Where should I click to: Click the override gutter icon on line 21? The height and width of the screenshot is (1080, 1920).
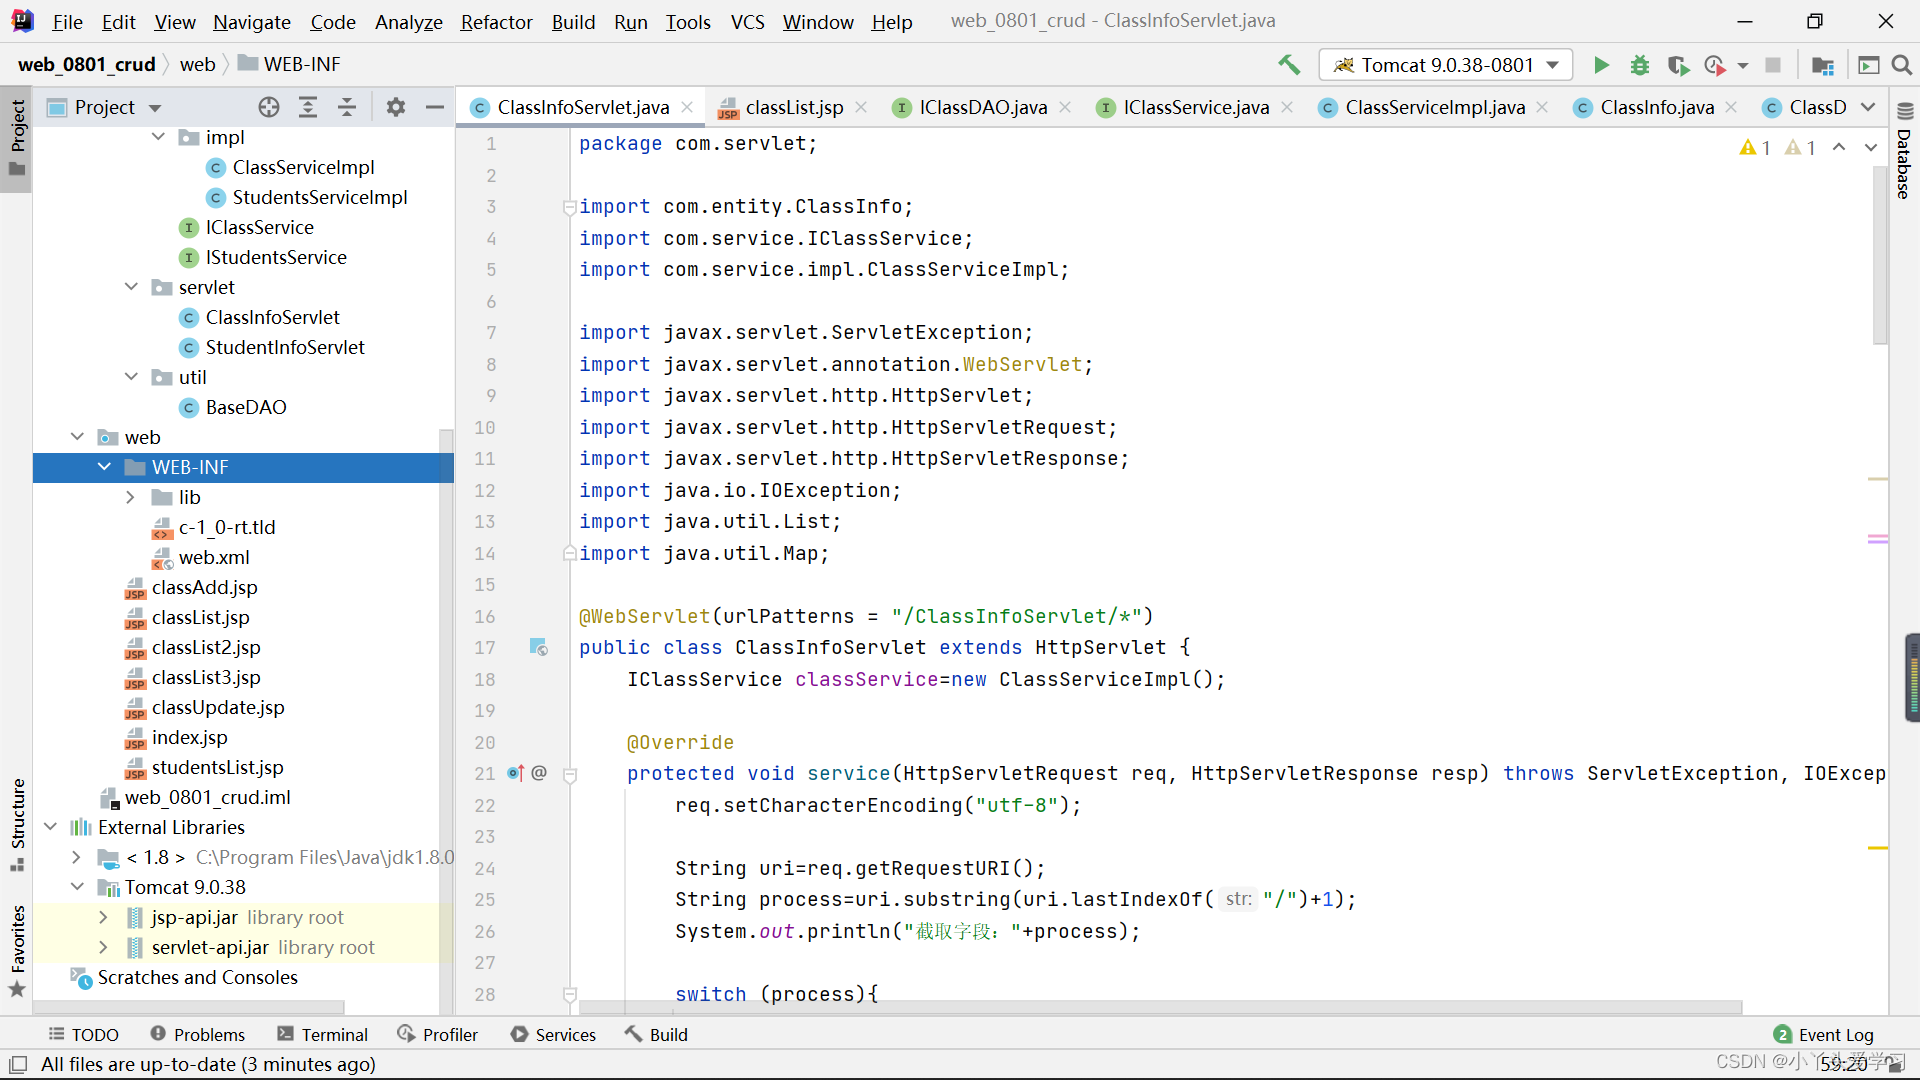click(516, 773)
